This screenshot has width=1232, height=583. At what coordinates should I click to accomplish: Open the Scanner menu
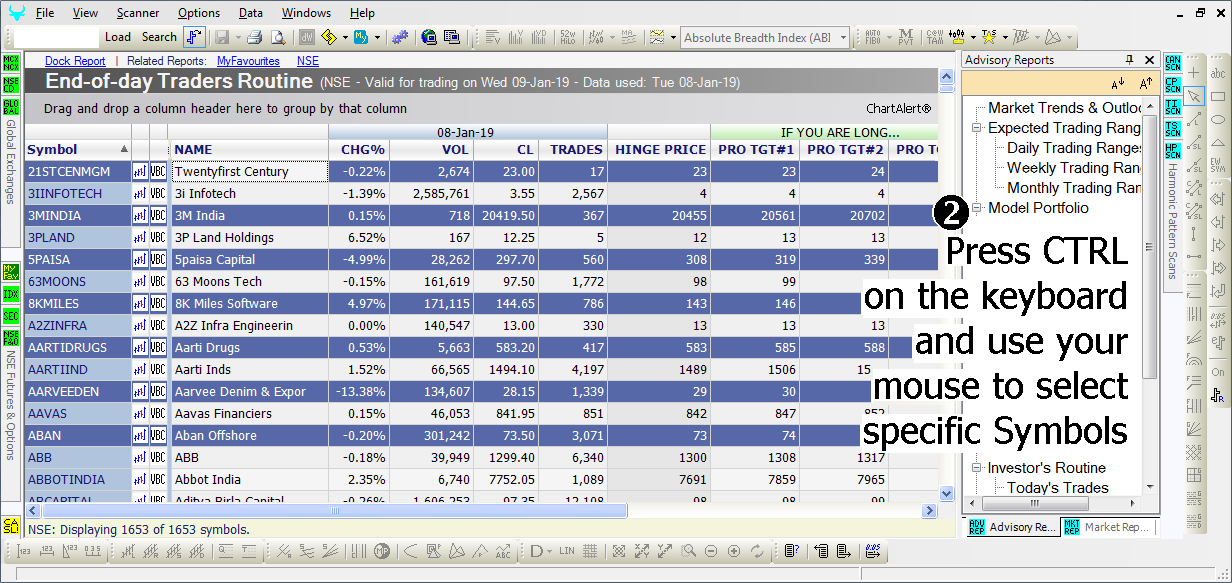(138, 13)
